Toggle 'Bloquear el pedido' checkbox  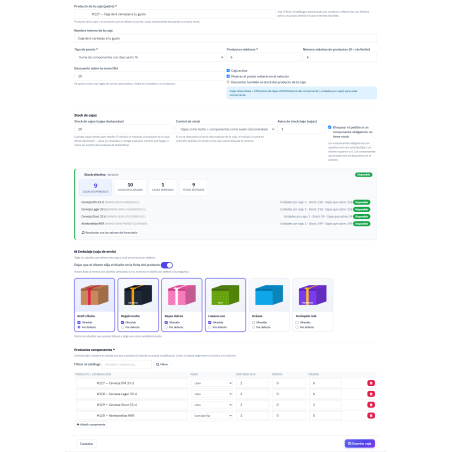(x=329, y=127)
